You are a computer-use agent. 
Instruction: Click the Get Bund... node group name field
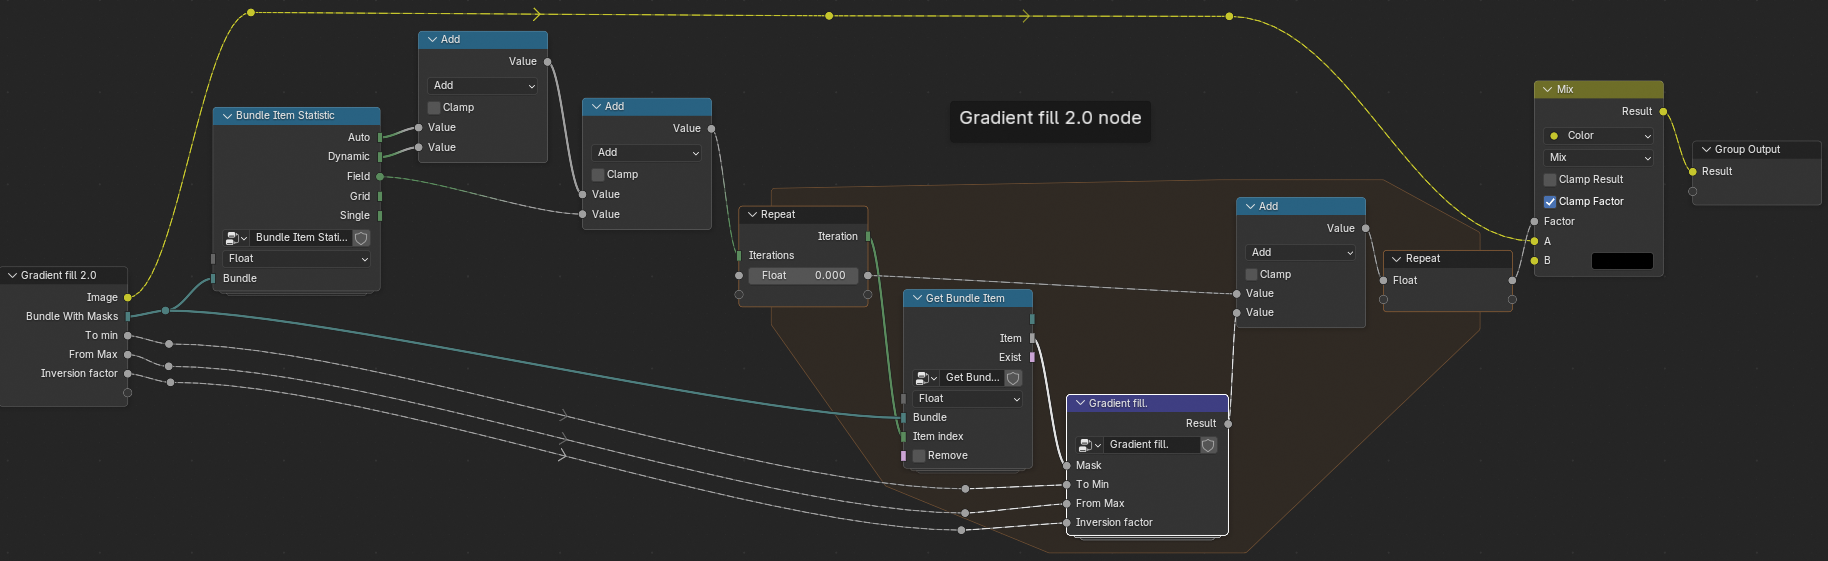972,378
